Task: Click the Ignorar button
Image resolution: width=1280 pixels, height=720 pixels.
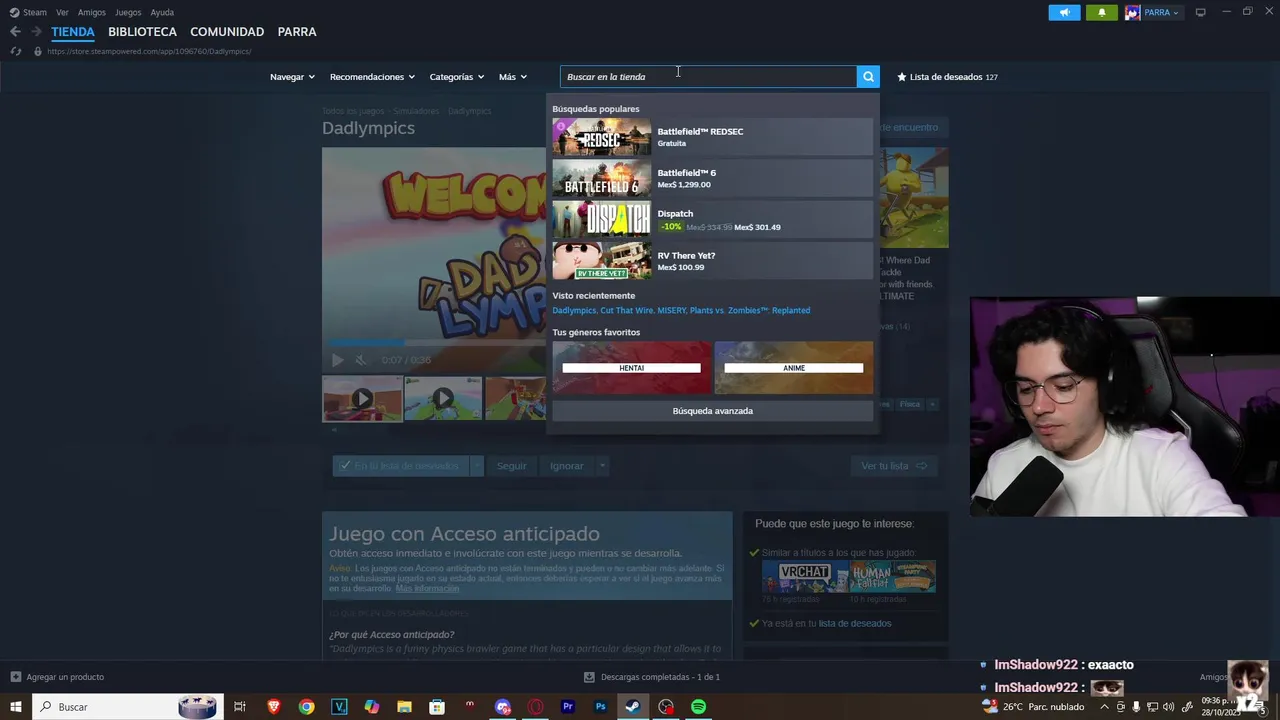Action: pyautogui.click(x=566, y=466)
